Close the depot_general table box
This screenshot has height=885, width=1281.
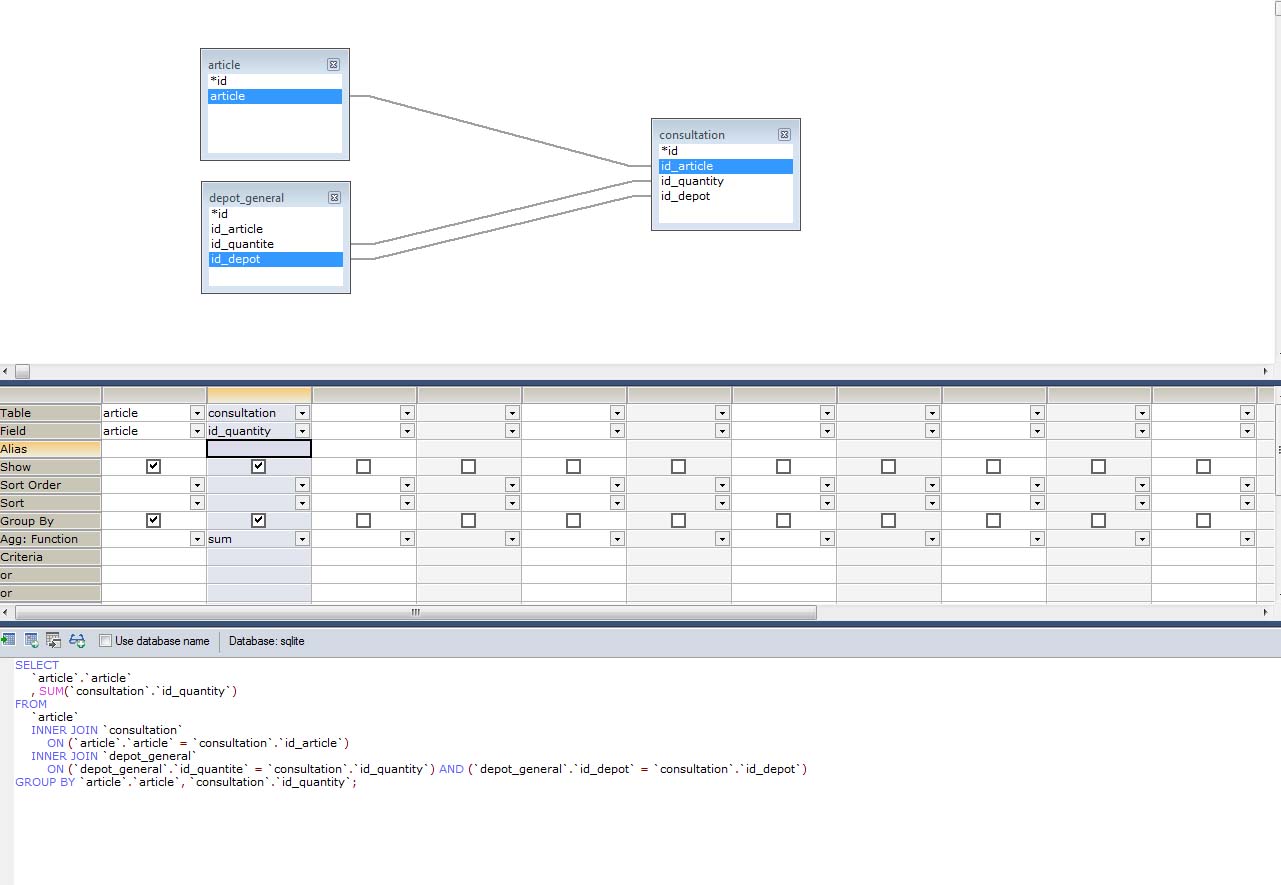click(333, 197)
